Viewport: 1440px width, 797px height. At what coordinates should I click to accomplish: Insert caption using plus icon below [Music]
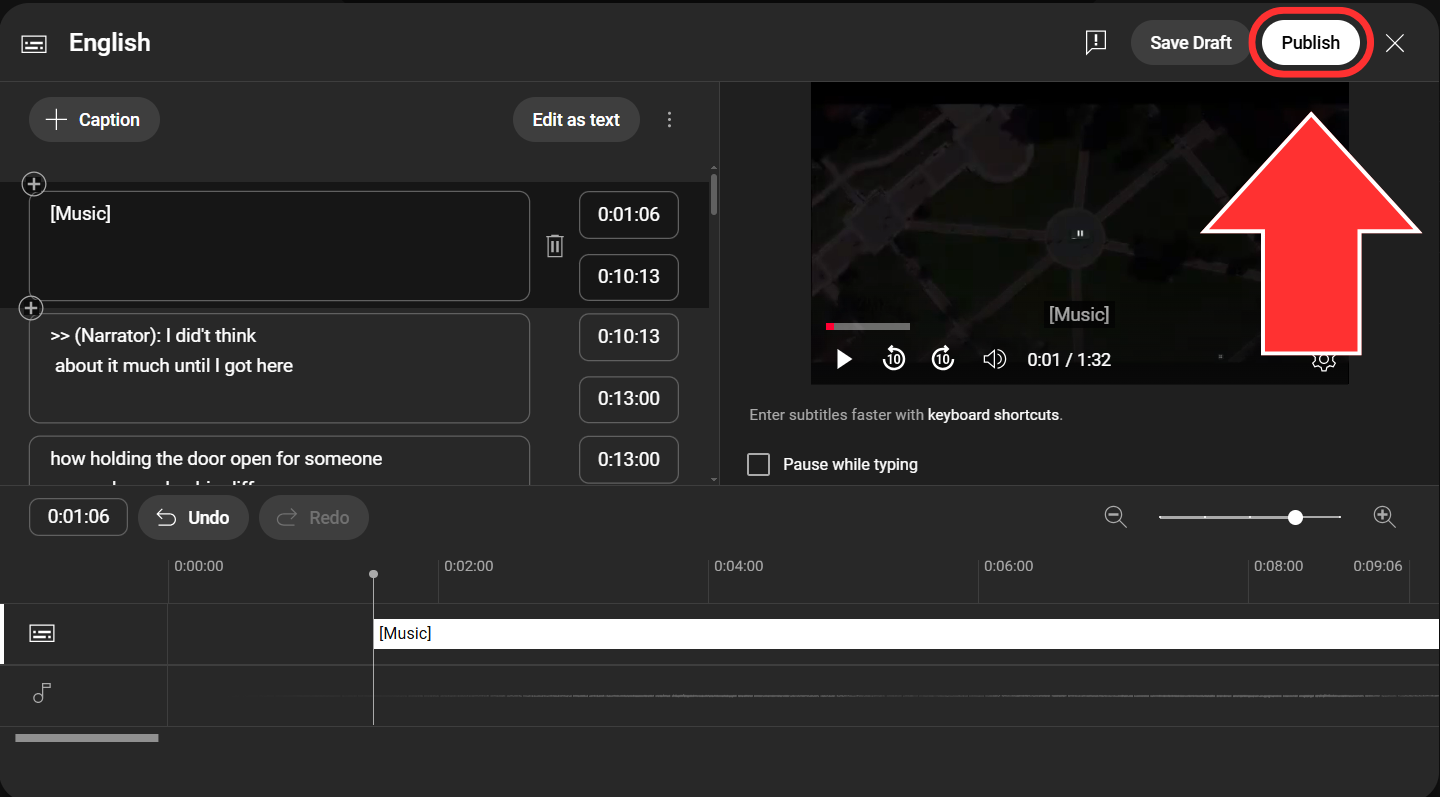[32, 308]
